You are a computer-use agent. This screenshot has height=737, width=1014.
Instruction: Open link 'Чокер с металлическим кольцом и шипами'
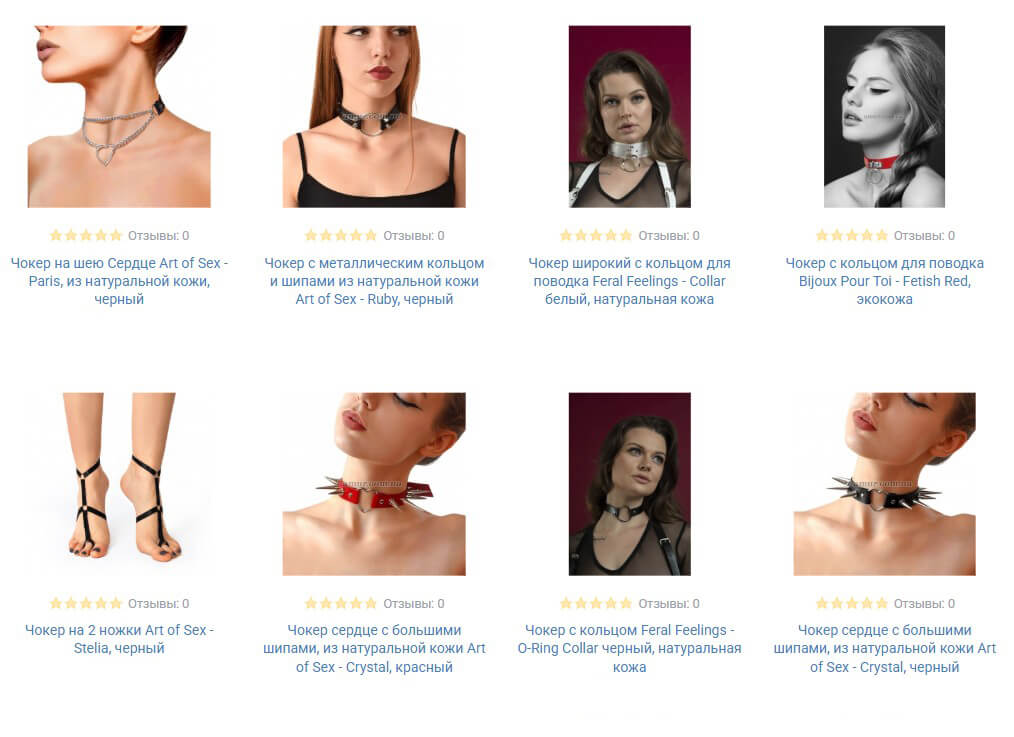tap(374, 281)
